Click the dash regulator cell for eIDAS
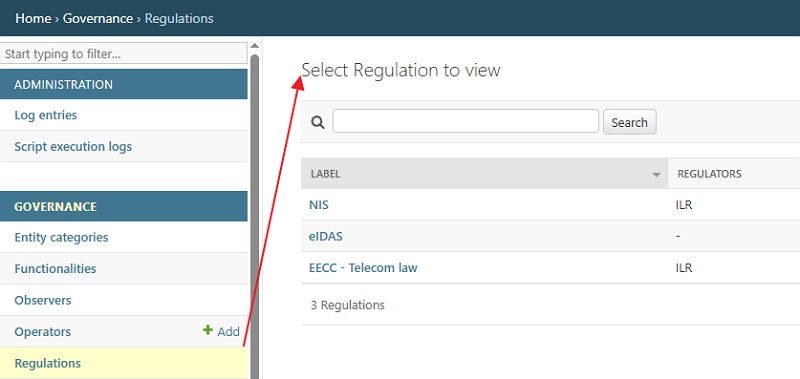The width and height of the screenshot is (800, 379). coord(678,237)
